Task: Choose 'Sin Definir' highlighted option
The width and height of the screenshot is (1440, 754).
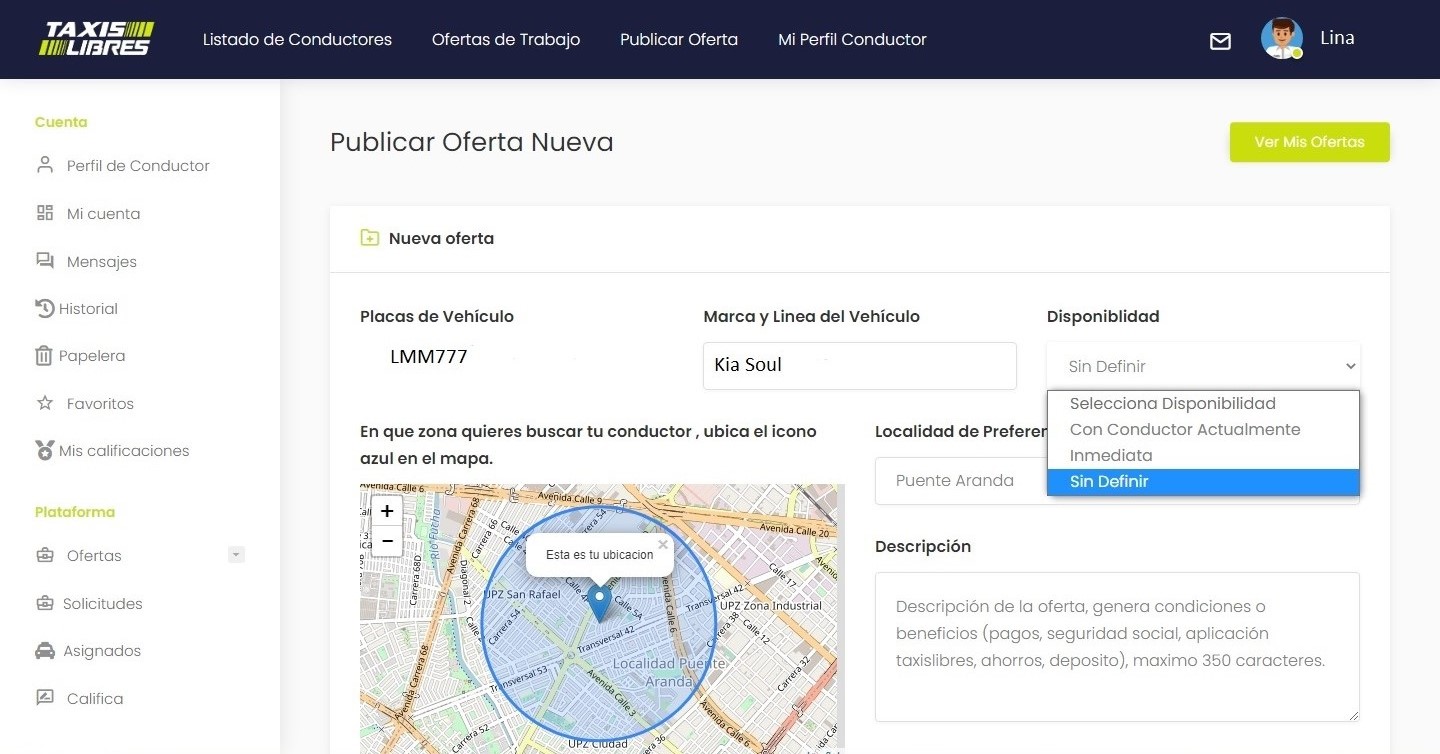Action: click(x=1203, y=482)
